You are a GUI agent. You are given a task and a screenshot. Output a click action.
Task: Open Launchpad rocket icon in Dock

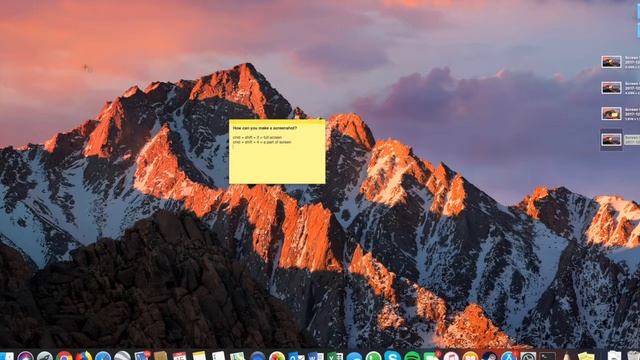coord(45,356)
